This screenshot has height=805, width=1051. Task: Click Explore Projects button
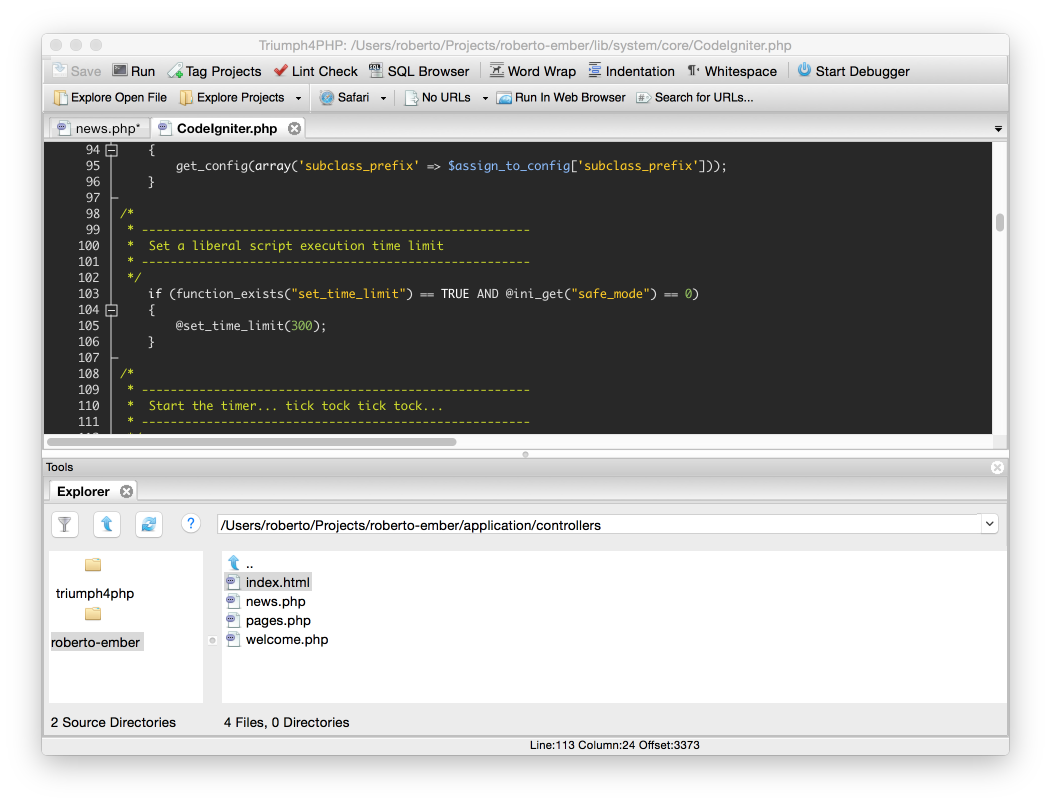click(x=233, y=98)
